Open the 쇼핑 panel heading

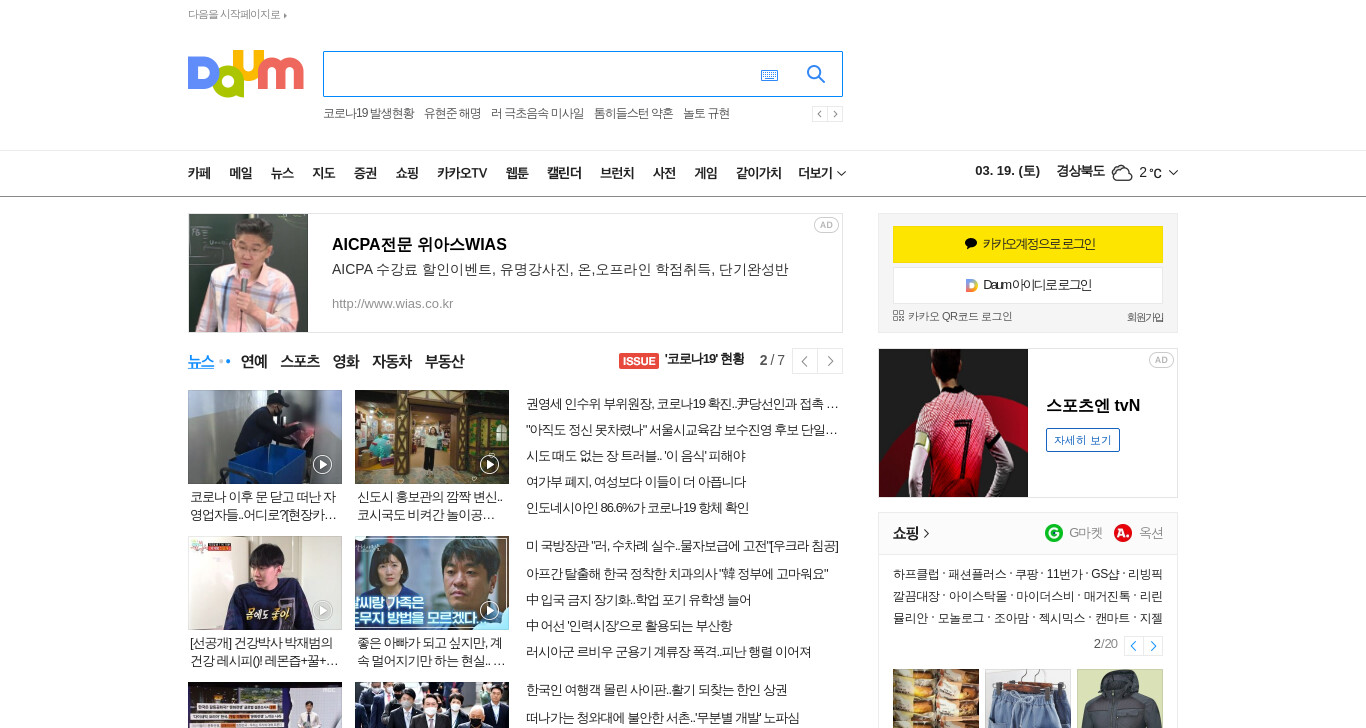[911, 533]
